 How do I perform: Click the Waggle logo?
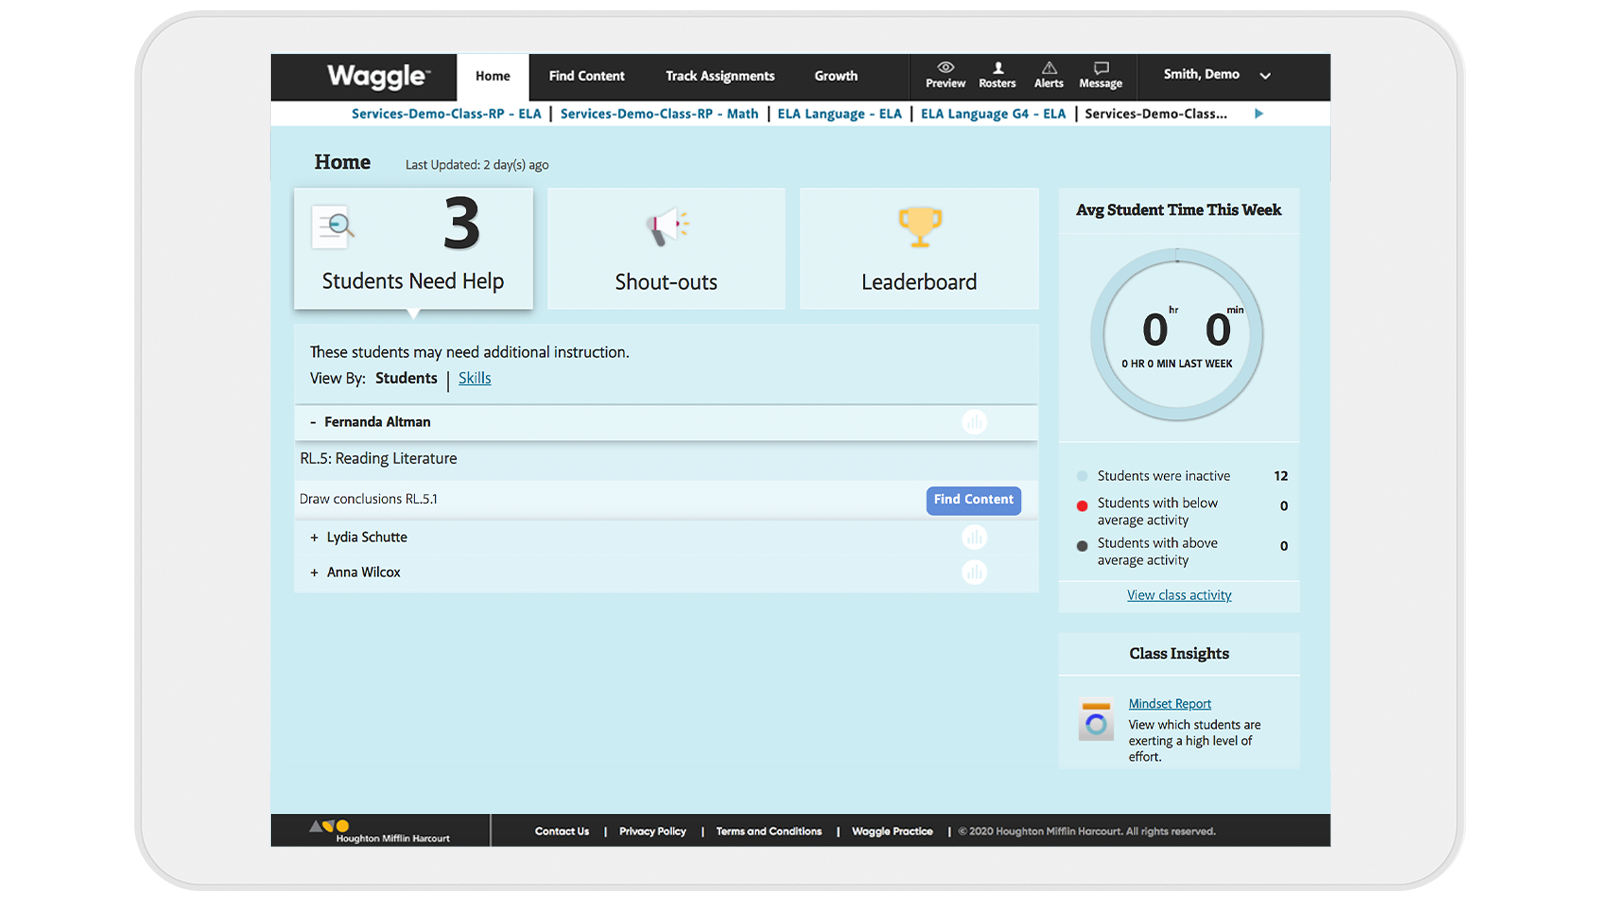pos(378,76)
